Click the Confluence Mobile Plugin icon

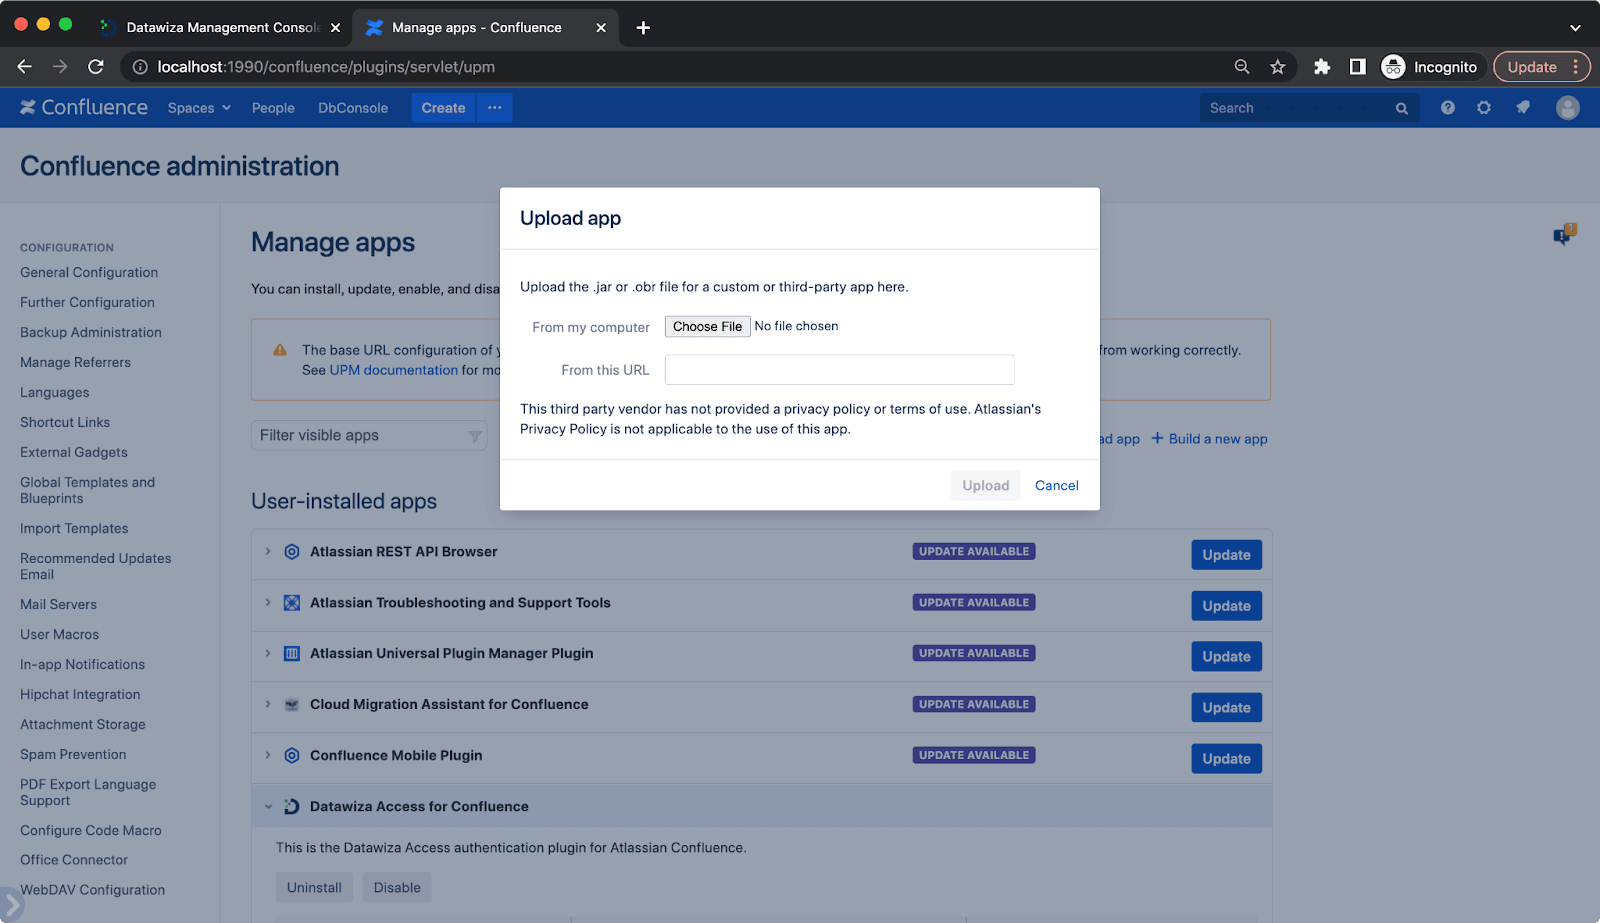tap(292, 756)
